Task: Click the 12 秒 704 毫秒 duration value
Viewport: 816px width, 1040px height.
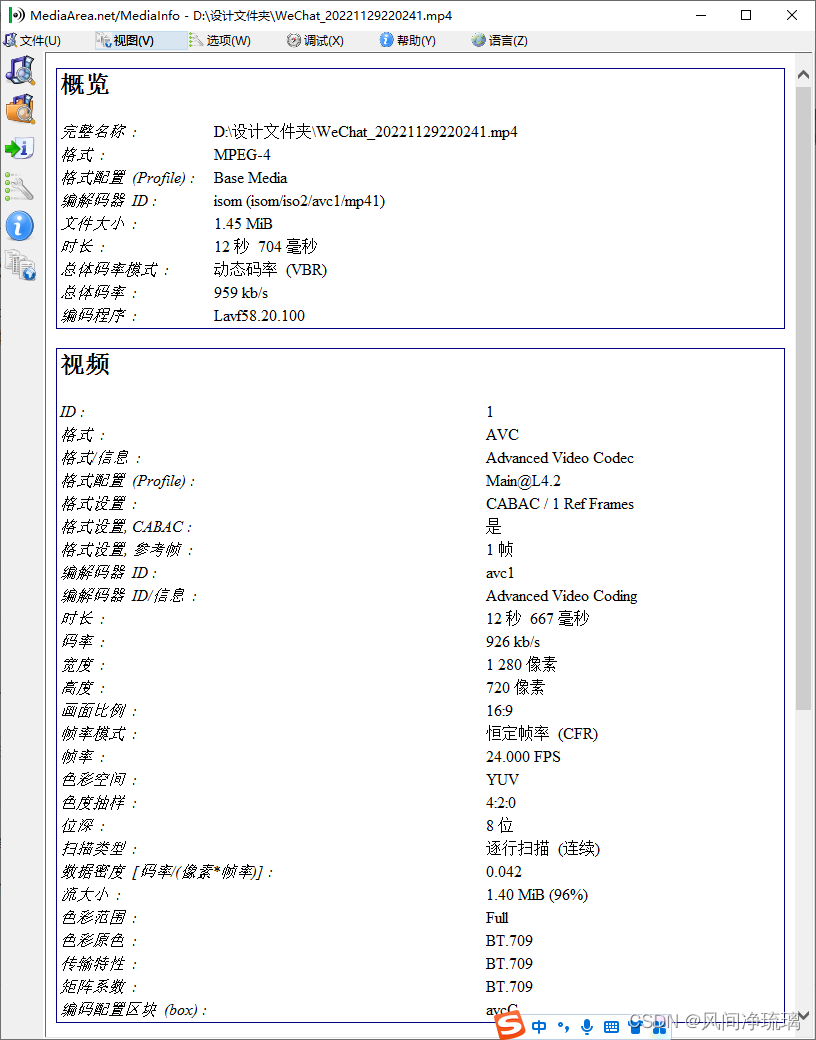Action: (265, 247)
